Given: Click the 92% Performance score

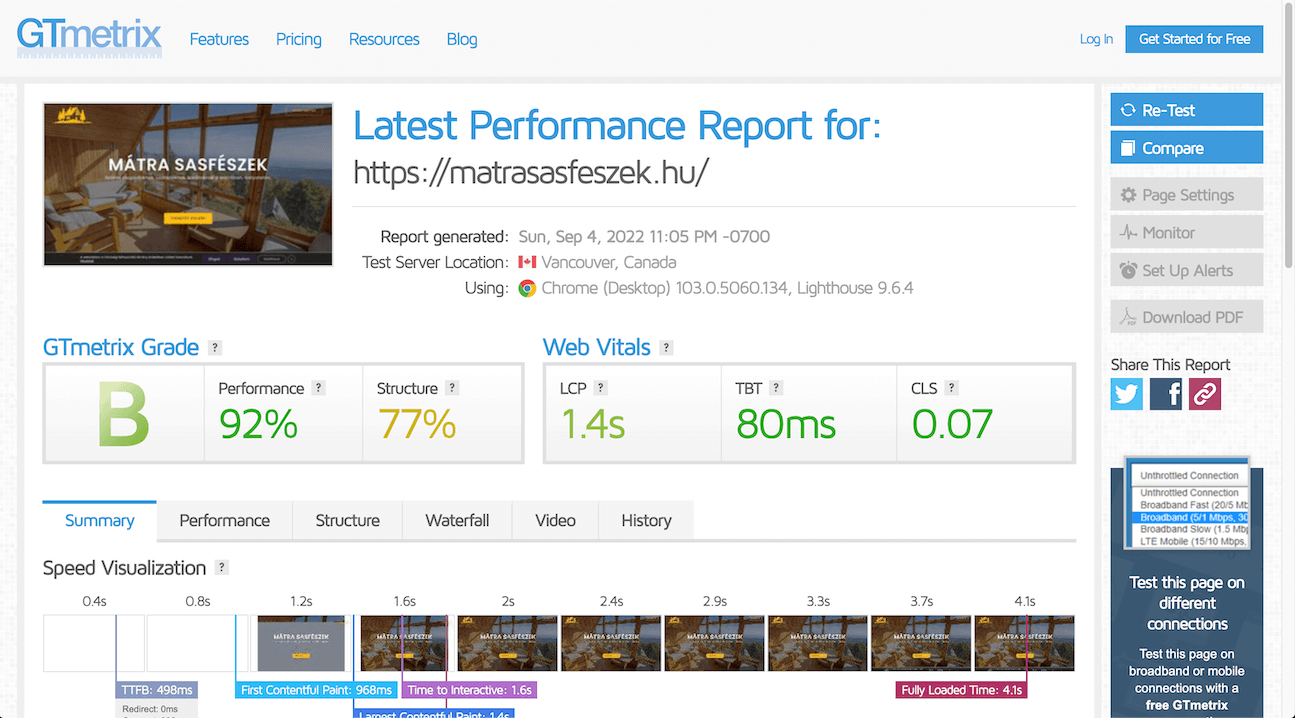Looking at the screenshot, I should [x=258, y=424].
